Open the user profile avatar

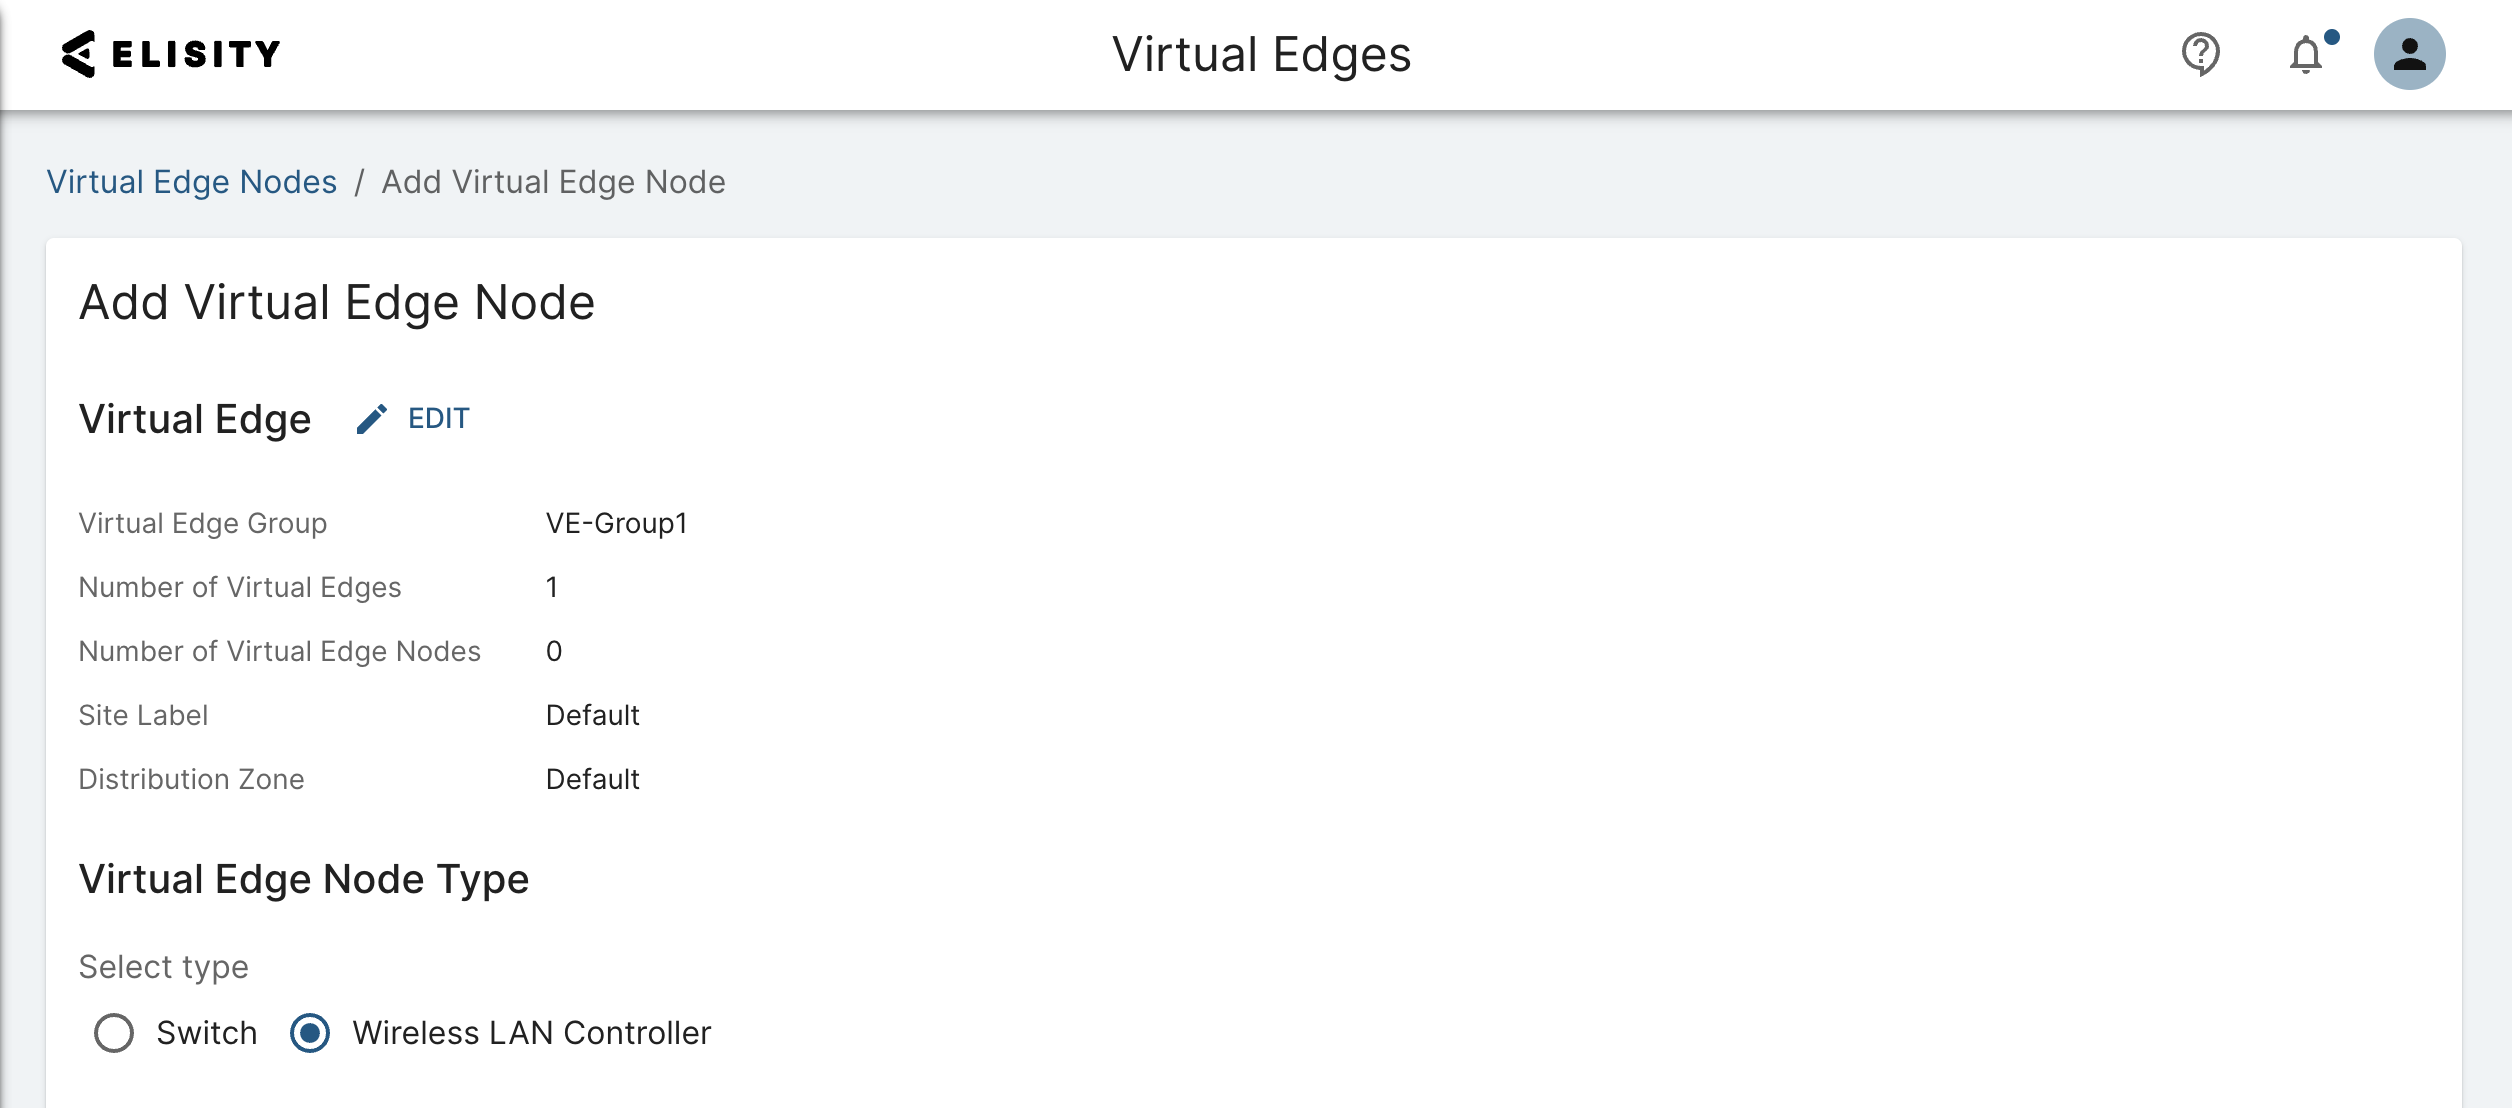[x=2409, y=54]
